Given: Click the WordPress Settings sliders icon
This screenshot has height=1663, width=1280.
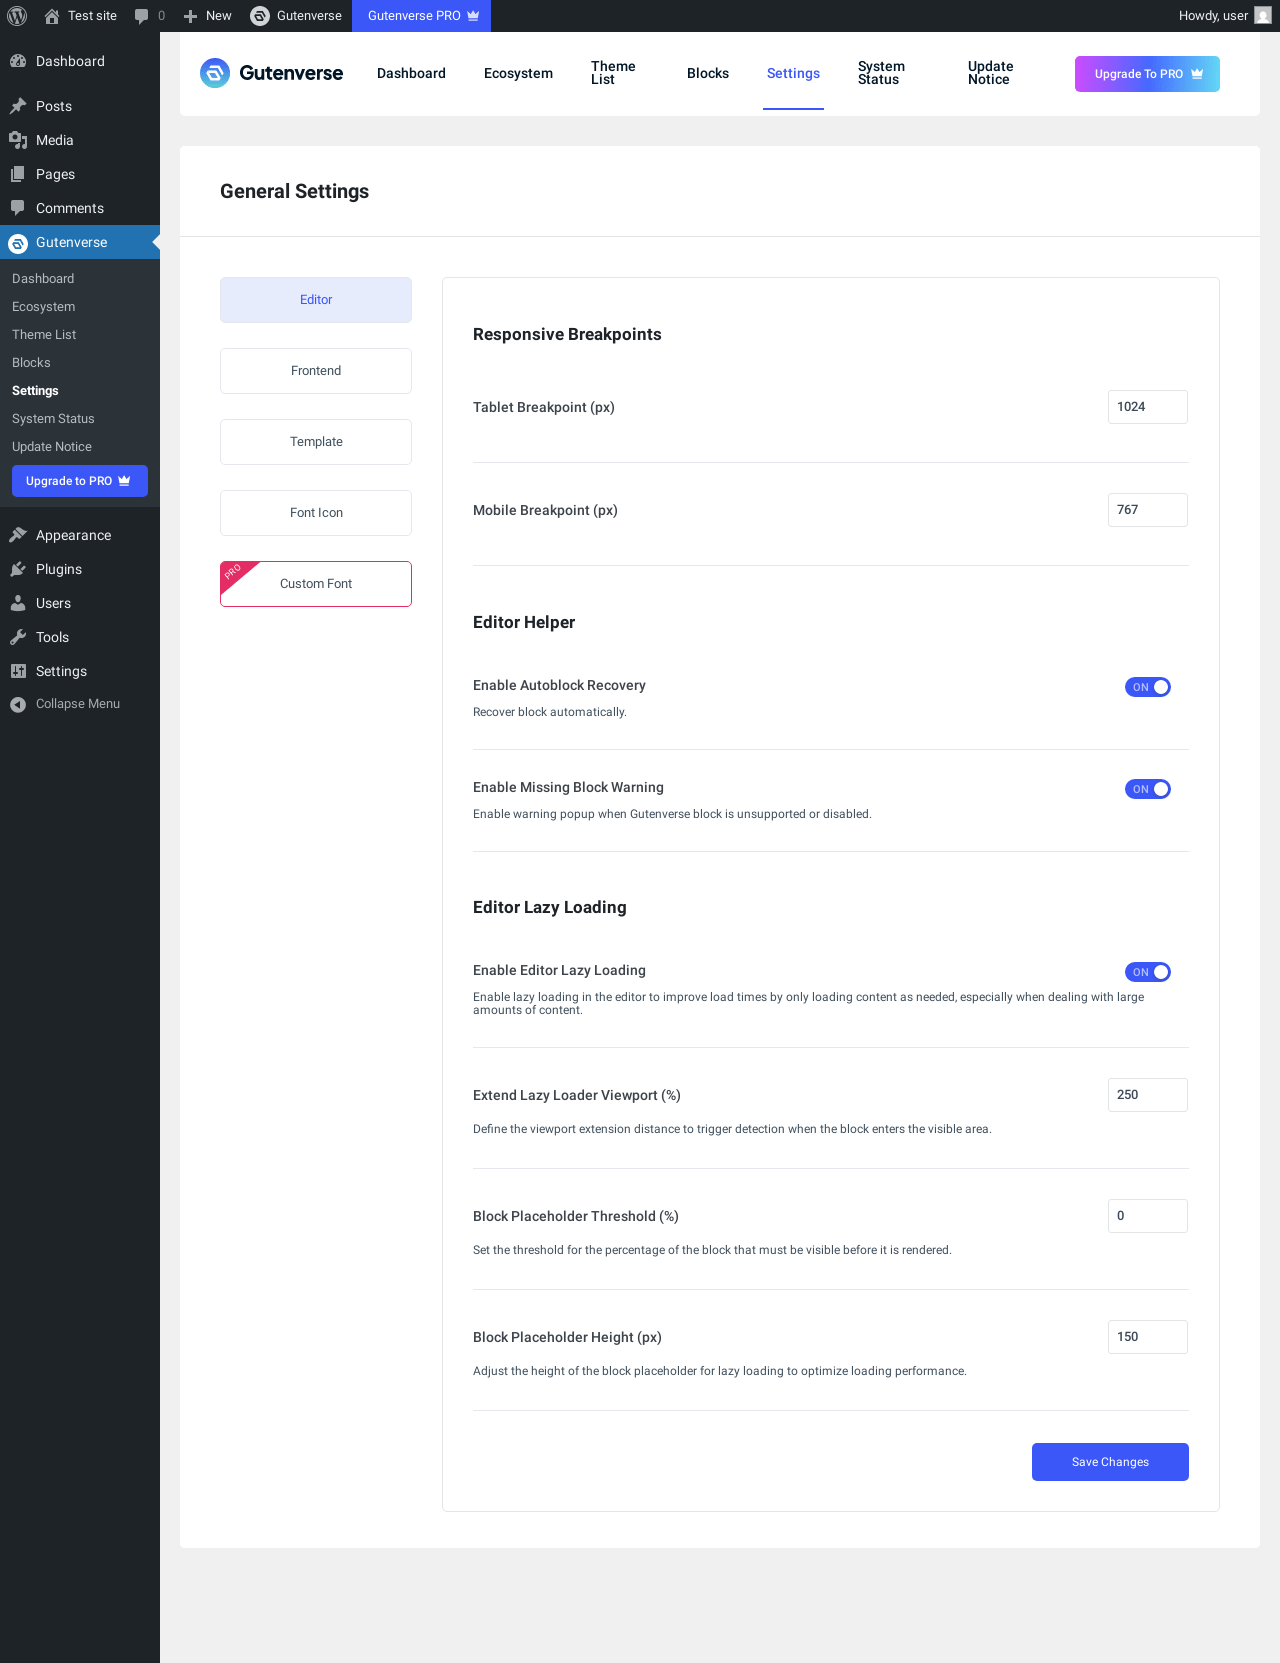Looking at the screenshot, I should tap(18, 671).
